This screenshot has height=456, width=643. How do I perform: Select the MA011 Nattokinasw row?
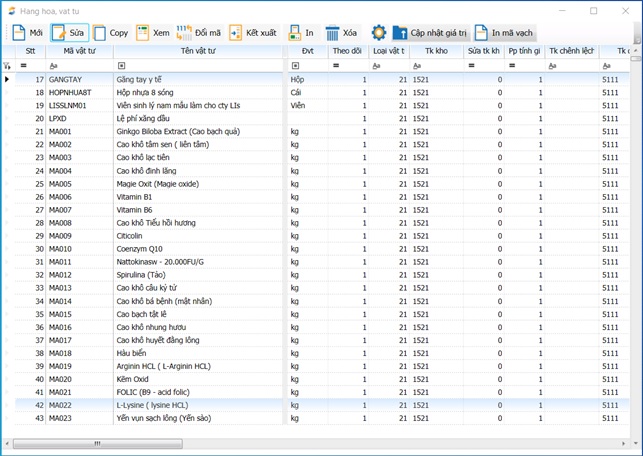[160, 262]
